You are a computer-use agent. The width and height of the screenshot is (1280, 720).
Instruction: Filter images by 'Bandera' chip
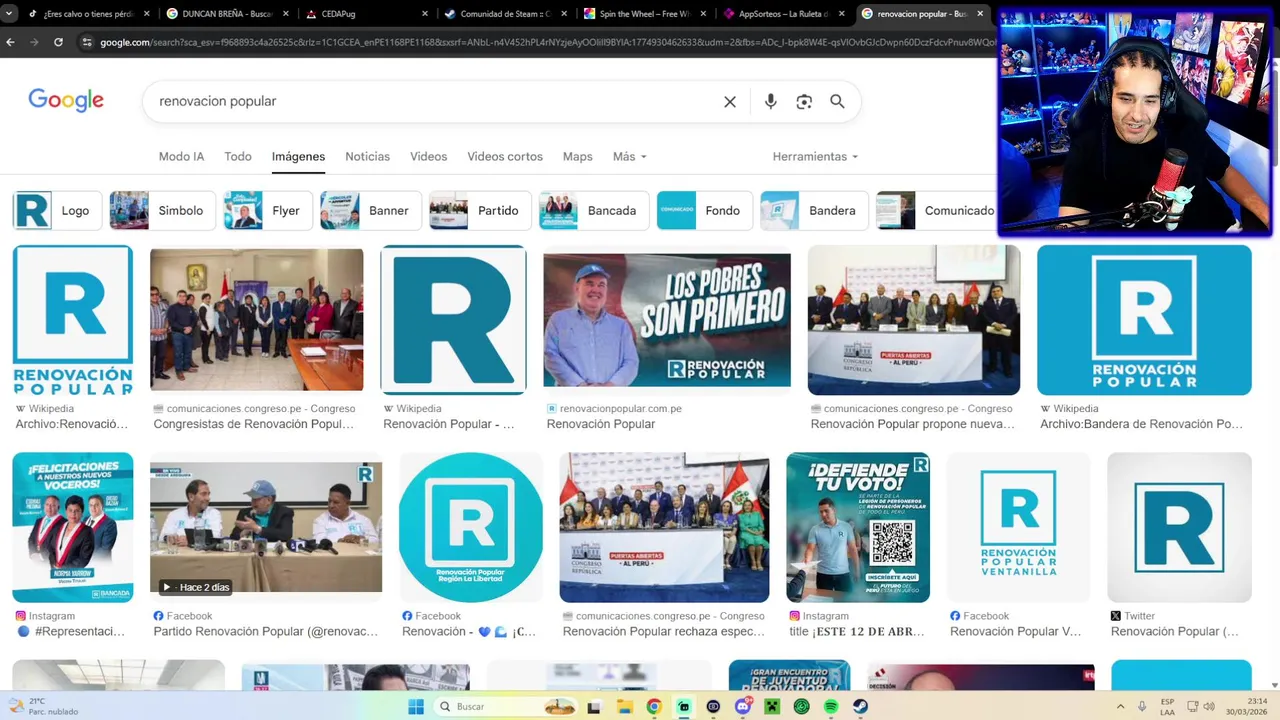point(815,211)
